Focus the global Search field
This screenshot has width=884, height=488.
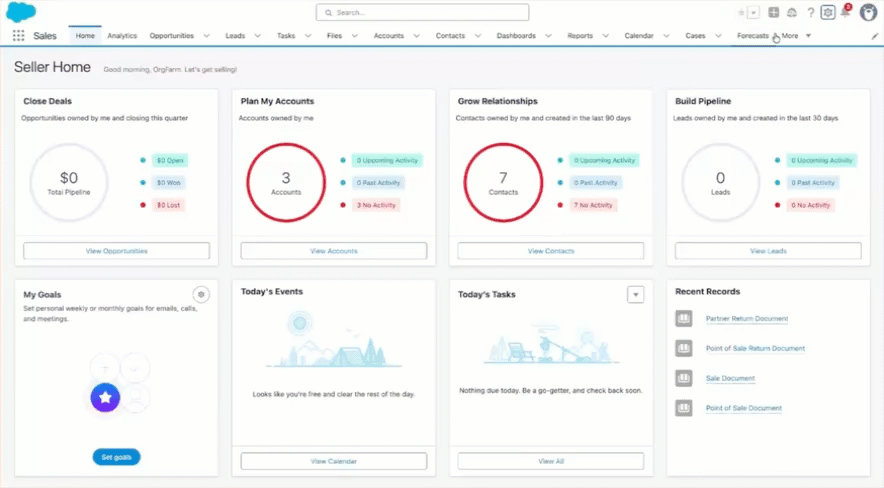click(422, 12)
